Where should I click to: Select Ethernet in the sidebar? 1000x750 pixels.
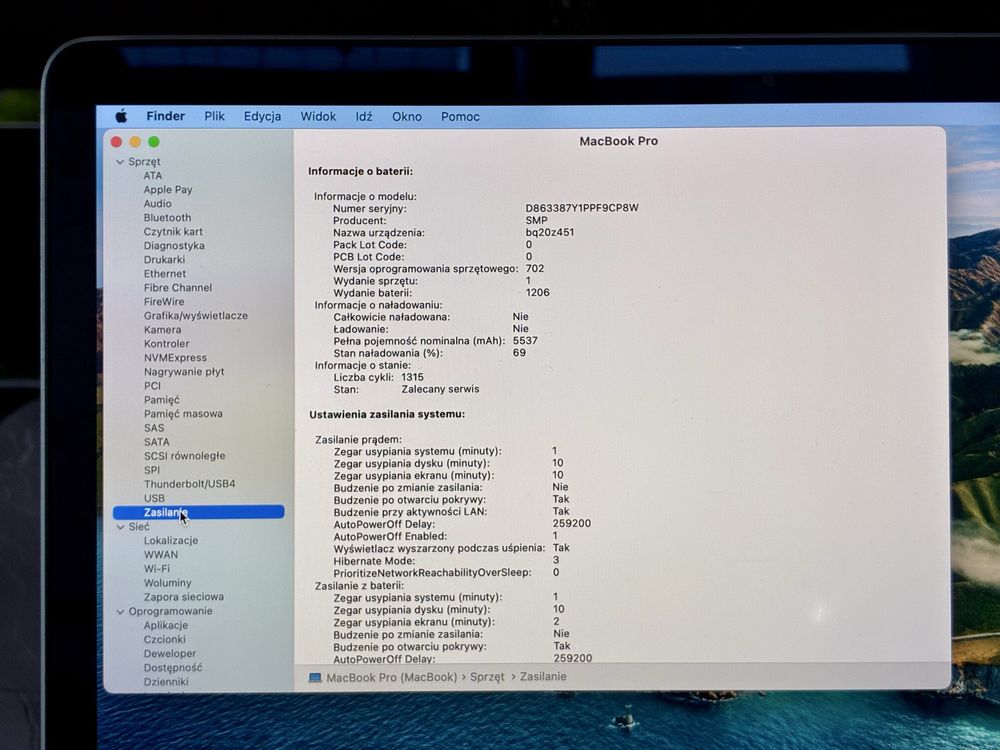click(165, 274)
